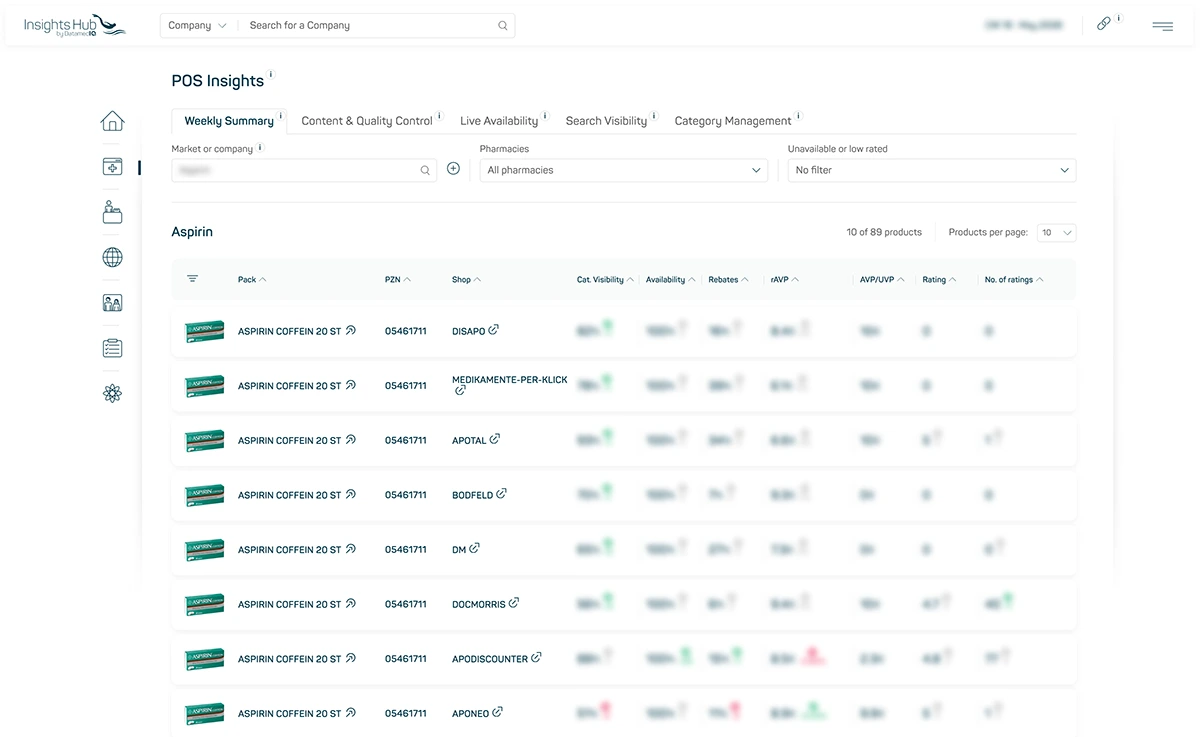Open the Home icon in sidebar
The height and width of the screenshot is (737, 1200).
coord(112,121)
